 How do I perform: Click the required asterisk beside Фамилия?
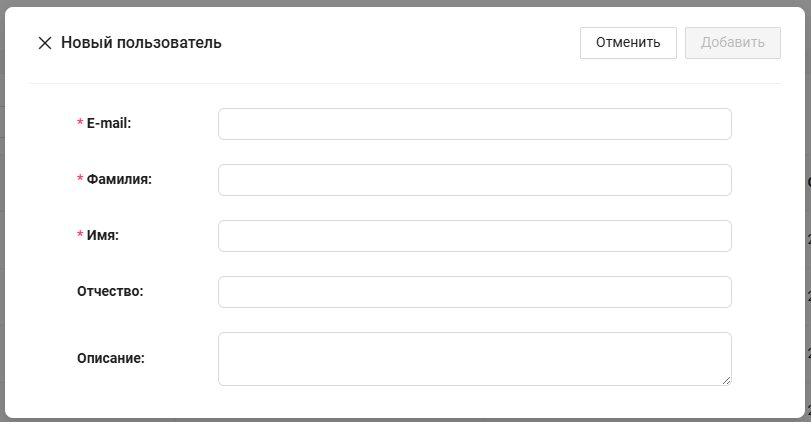pos(80,179)
